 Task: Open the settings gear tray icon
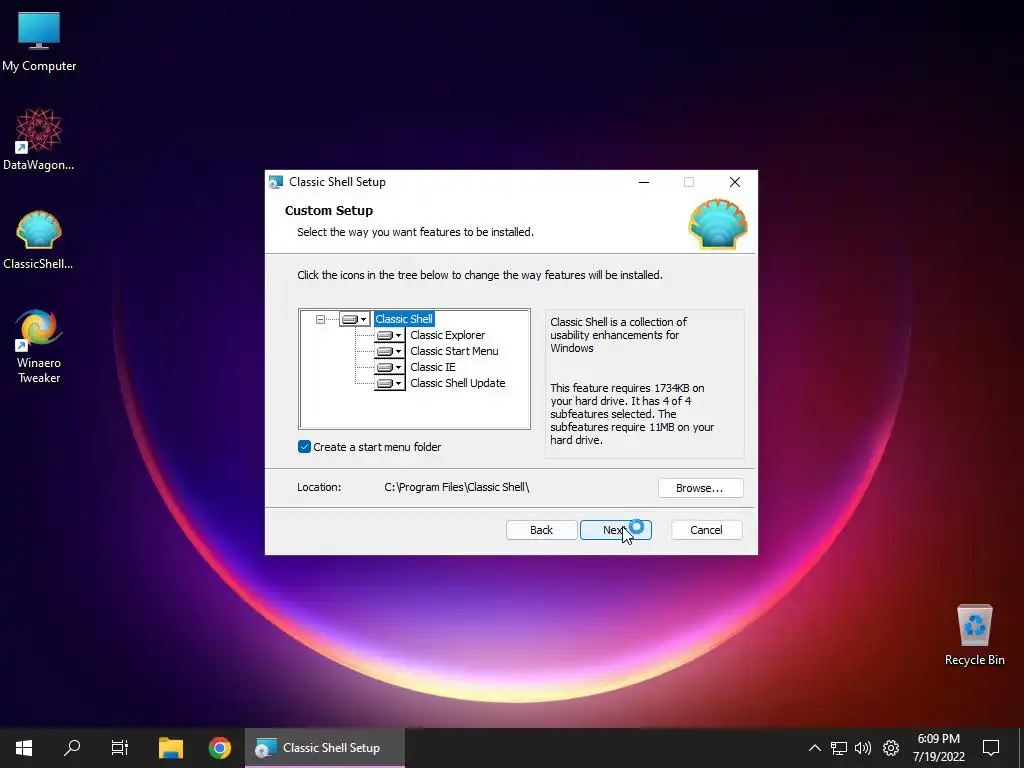coord(891,748)
